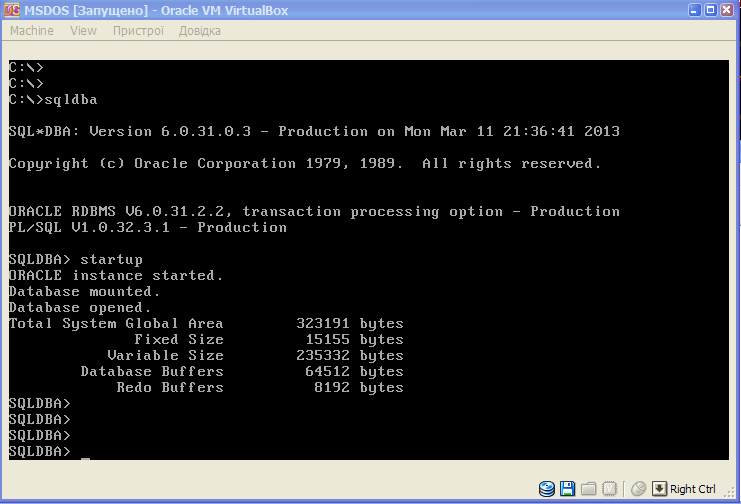Open the Пристрої menu

tap(138, 31)
